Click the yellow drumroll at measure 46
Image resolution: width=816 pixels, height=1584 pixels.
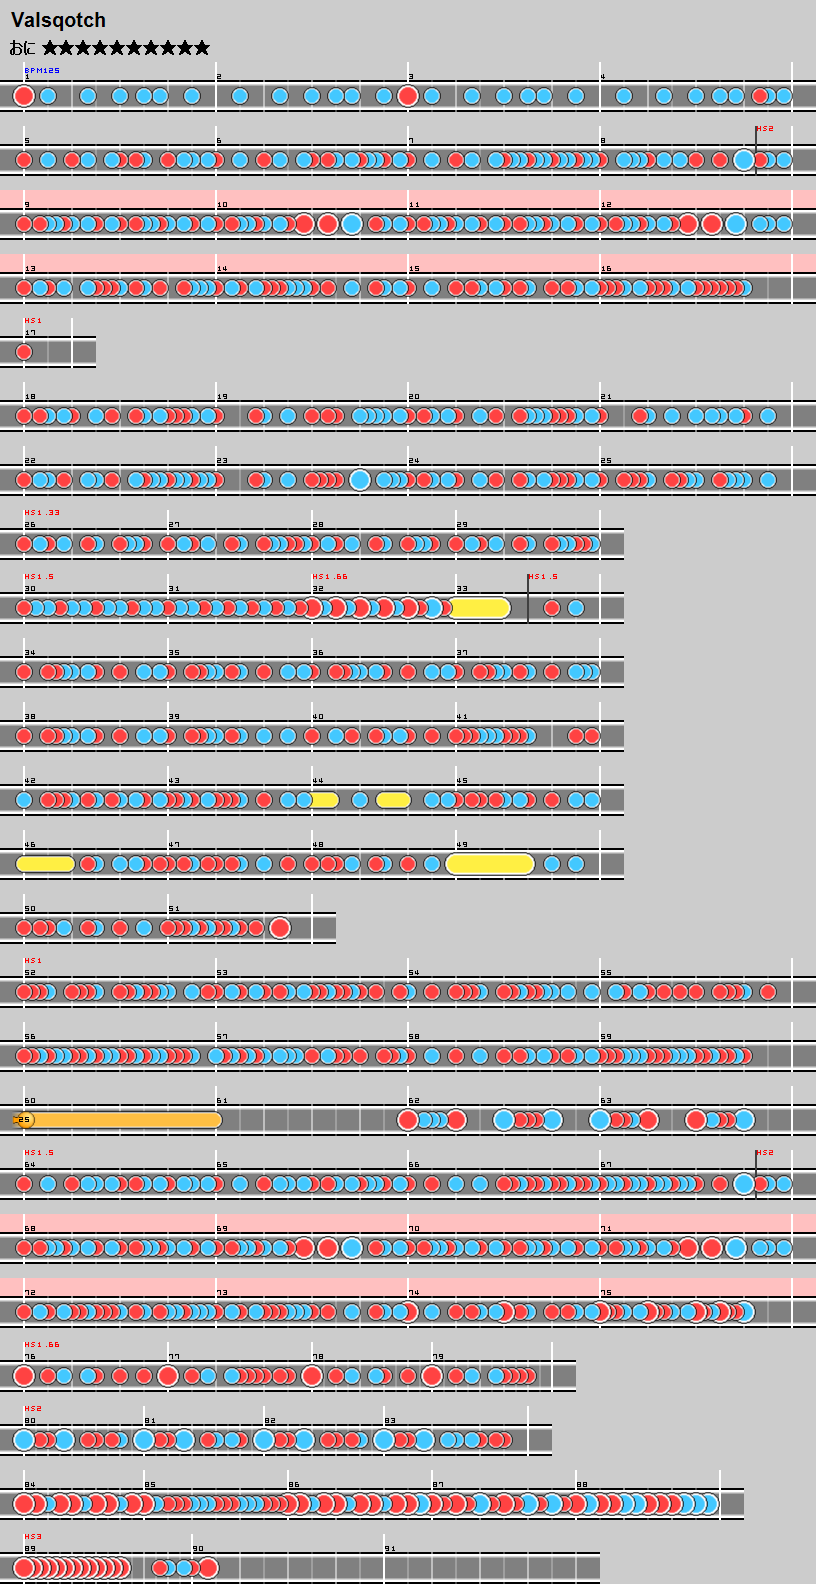click(46, 864)
